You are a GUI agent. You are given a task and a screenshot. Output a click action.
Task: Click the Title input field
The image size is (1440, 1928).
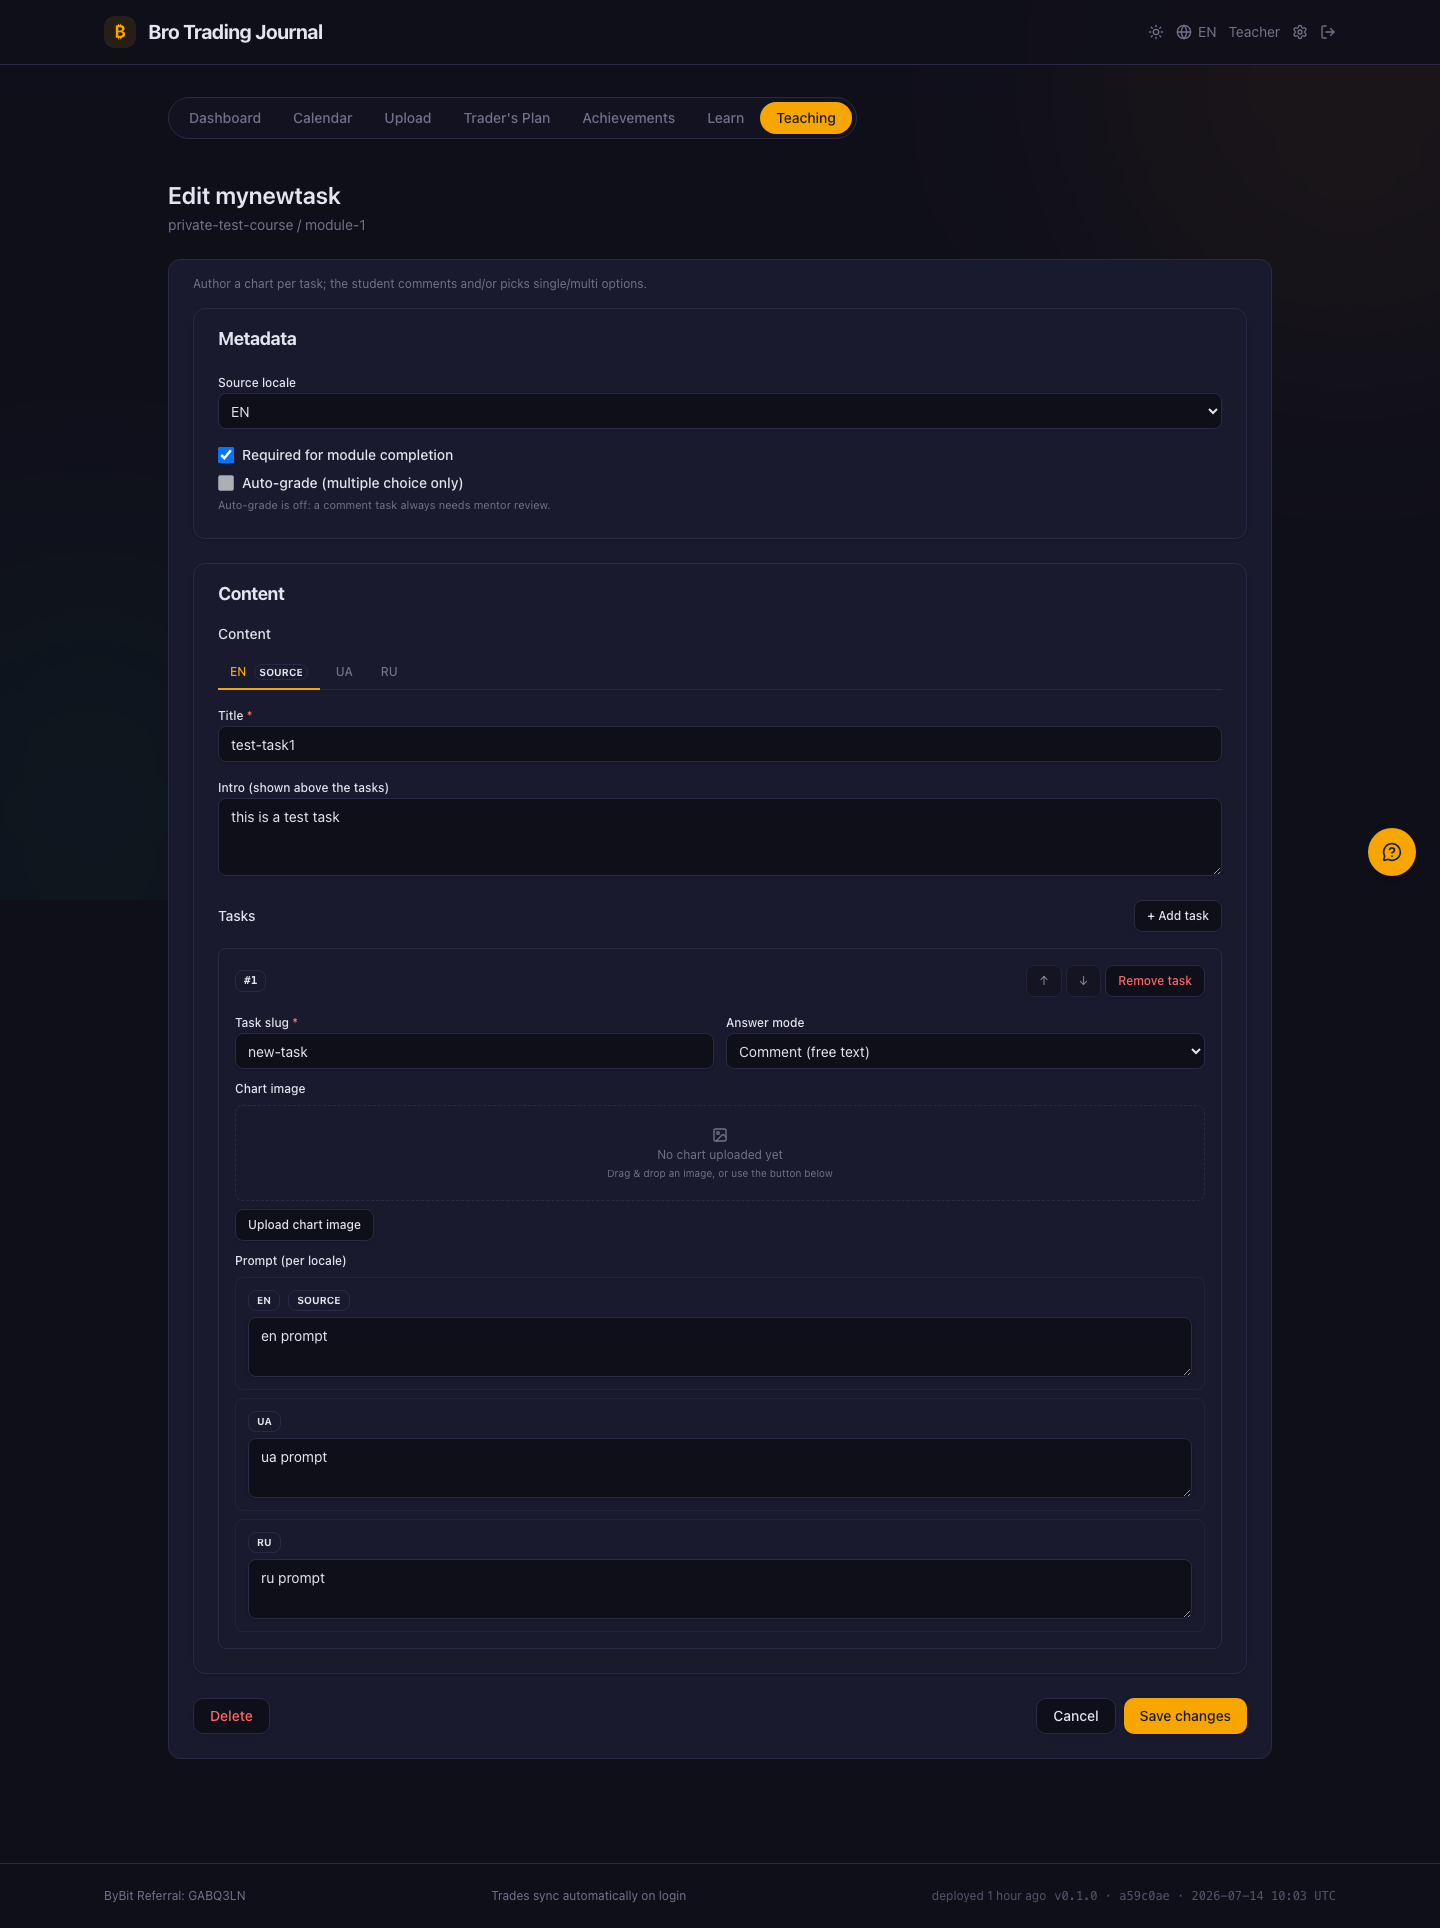point(720,744)
